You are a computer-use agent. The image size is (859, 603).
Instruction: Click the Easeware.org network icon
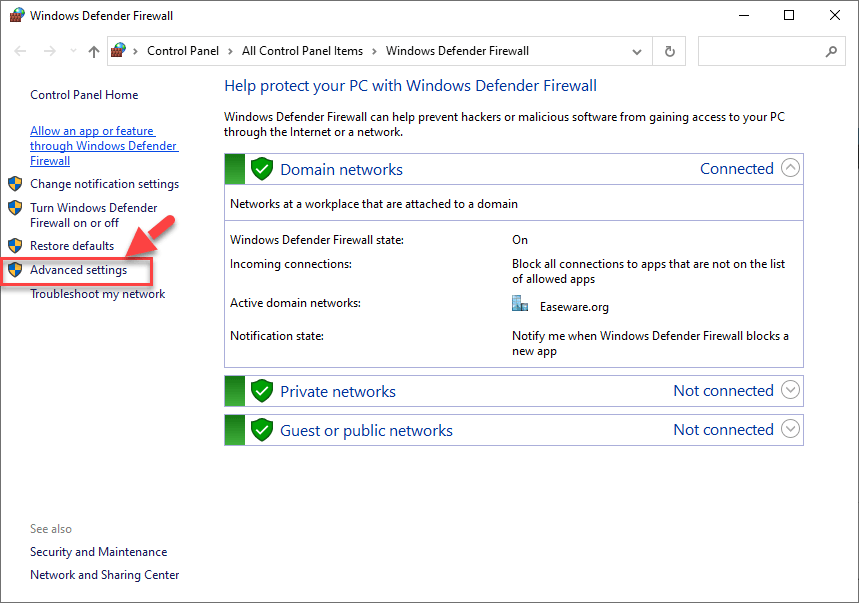click(520, 304)
